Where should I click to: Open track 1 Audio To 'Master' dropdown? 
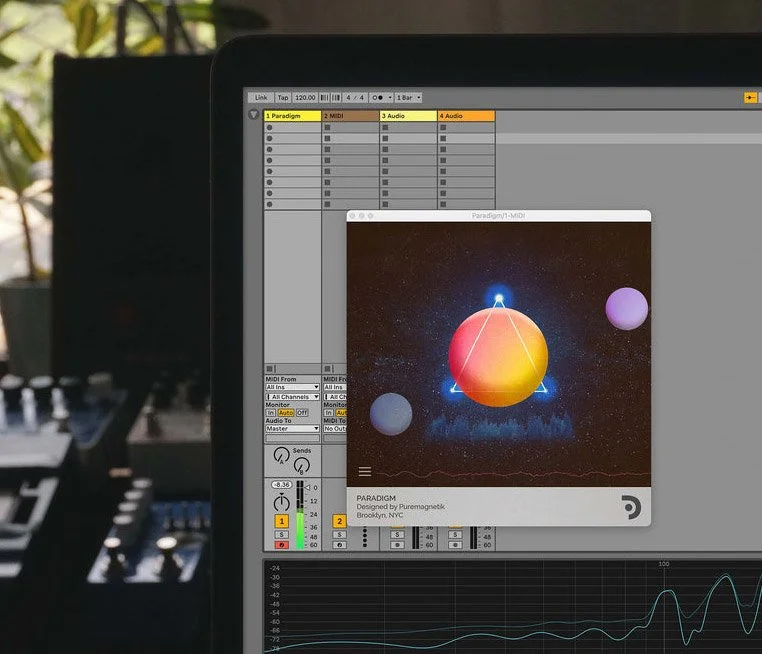[292, 429]
